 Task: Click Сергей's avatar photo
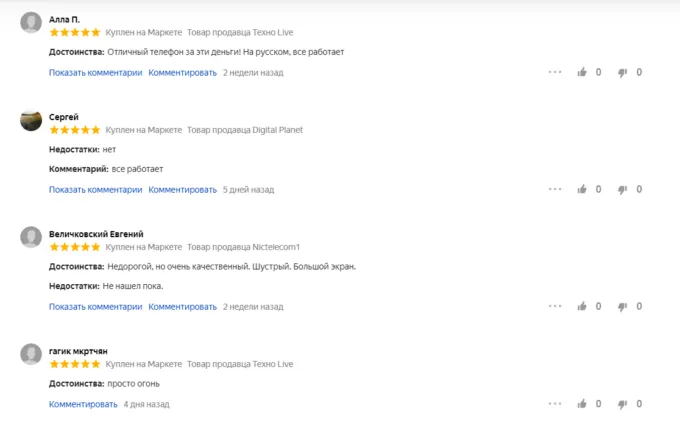pyautogui.click(x=31, y=120)
